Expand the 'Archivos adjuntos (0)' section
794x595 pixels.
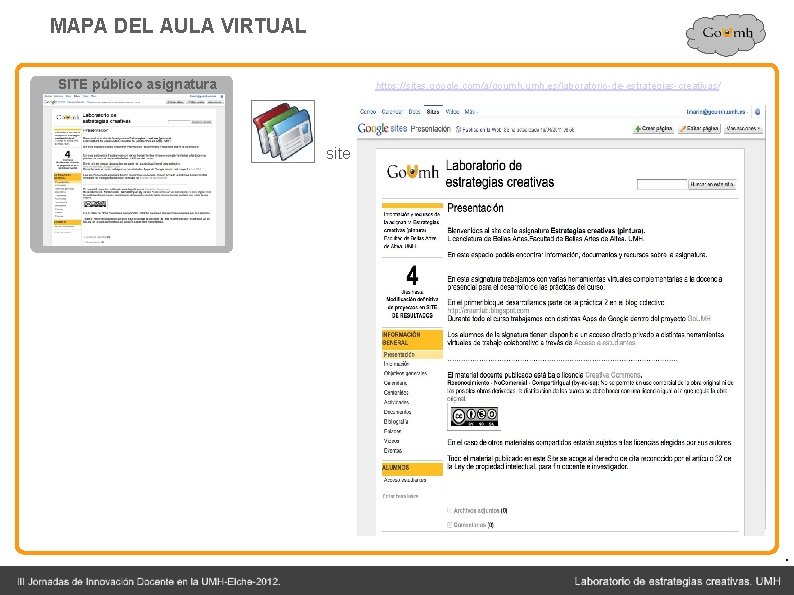tap(478, 510)
